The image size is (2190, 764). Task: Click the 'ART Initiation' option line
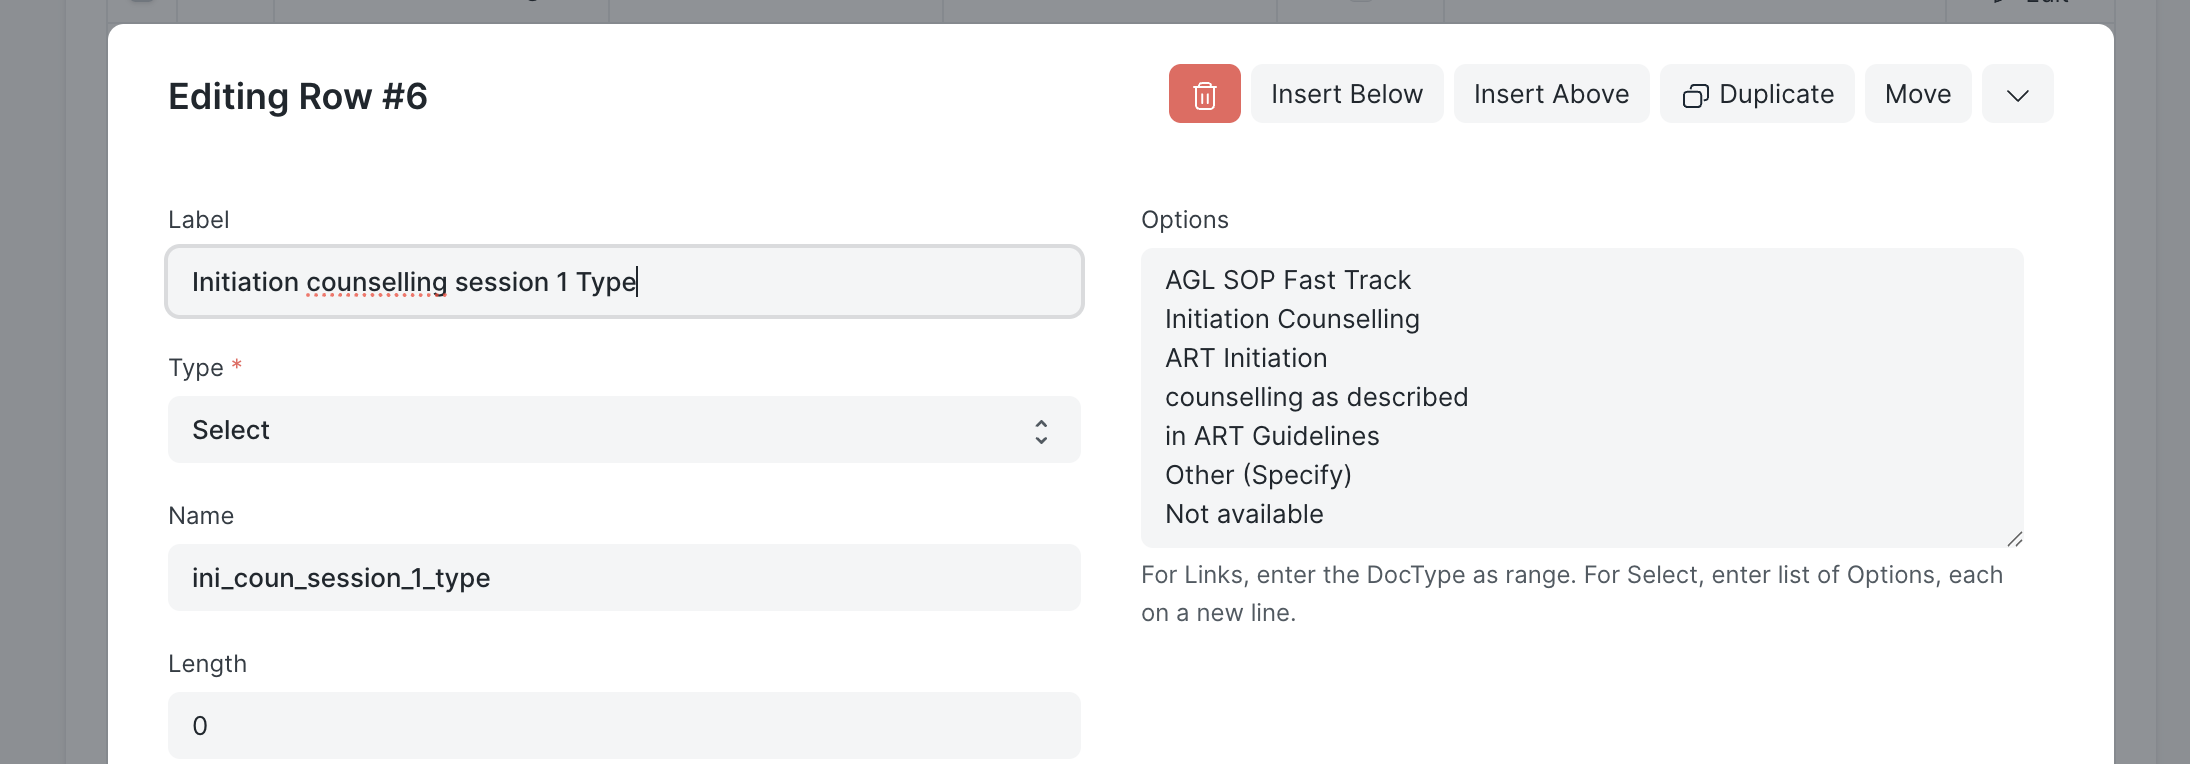(x=1246, y=358)
